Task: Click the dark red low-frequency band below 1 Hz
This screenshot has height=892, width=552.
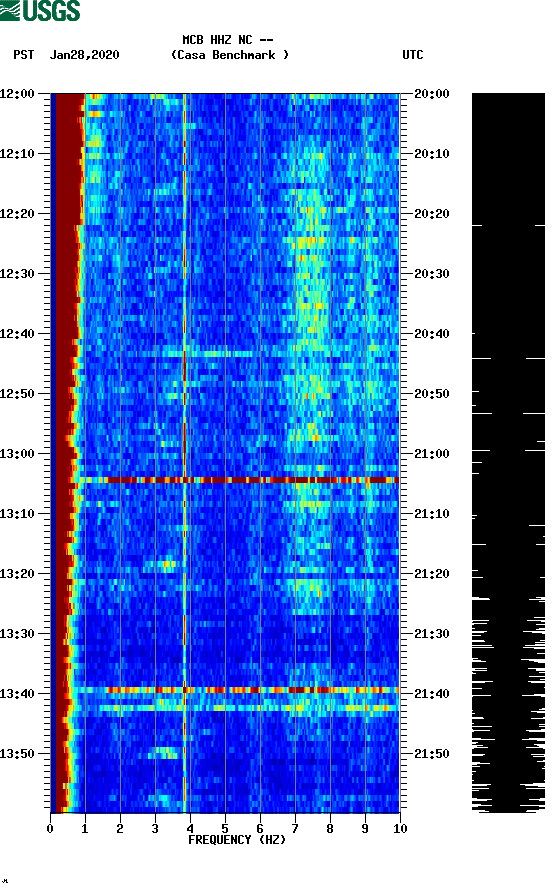Action: [65, 453]
